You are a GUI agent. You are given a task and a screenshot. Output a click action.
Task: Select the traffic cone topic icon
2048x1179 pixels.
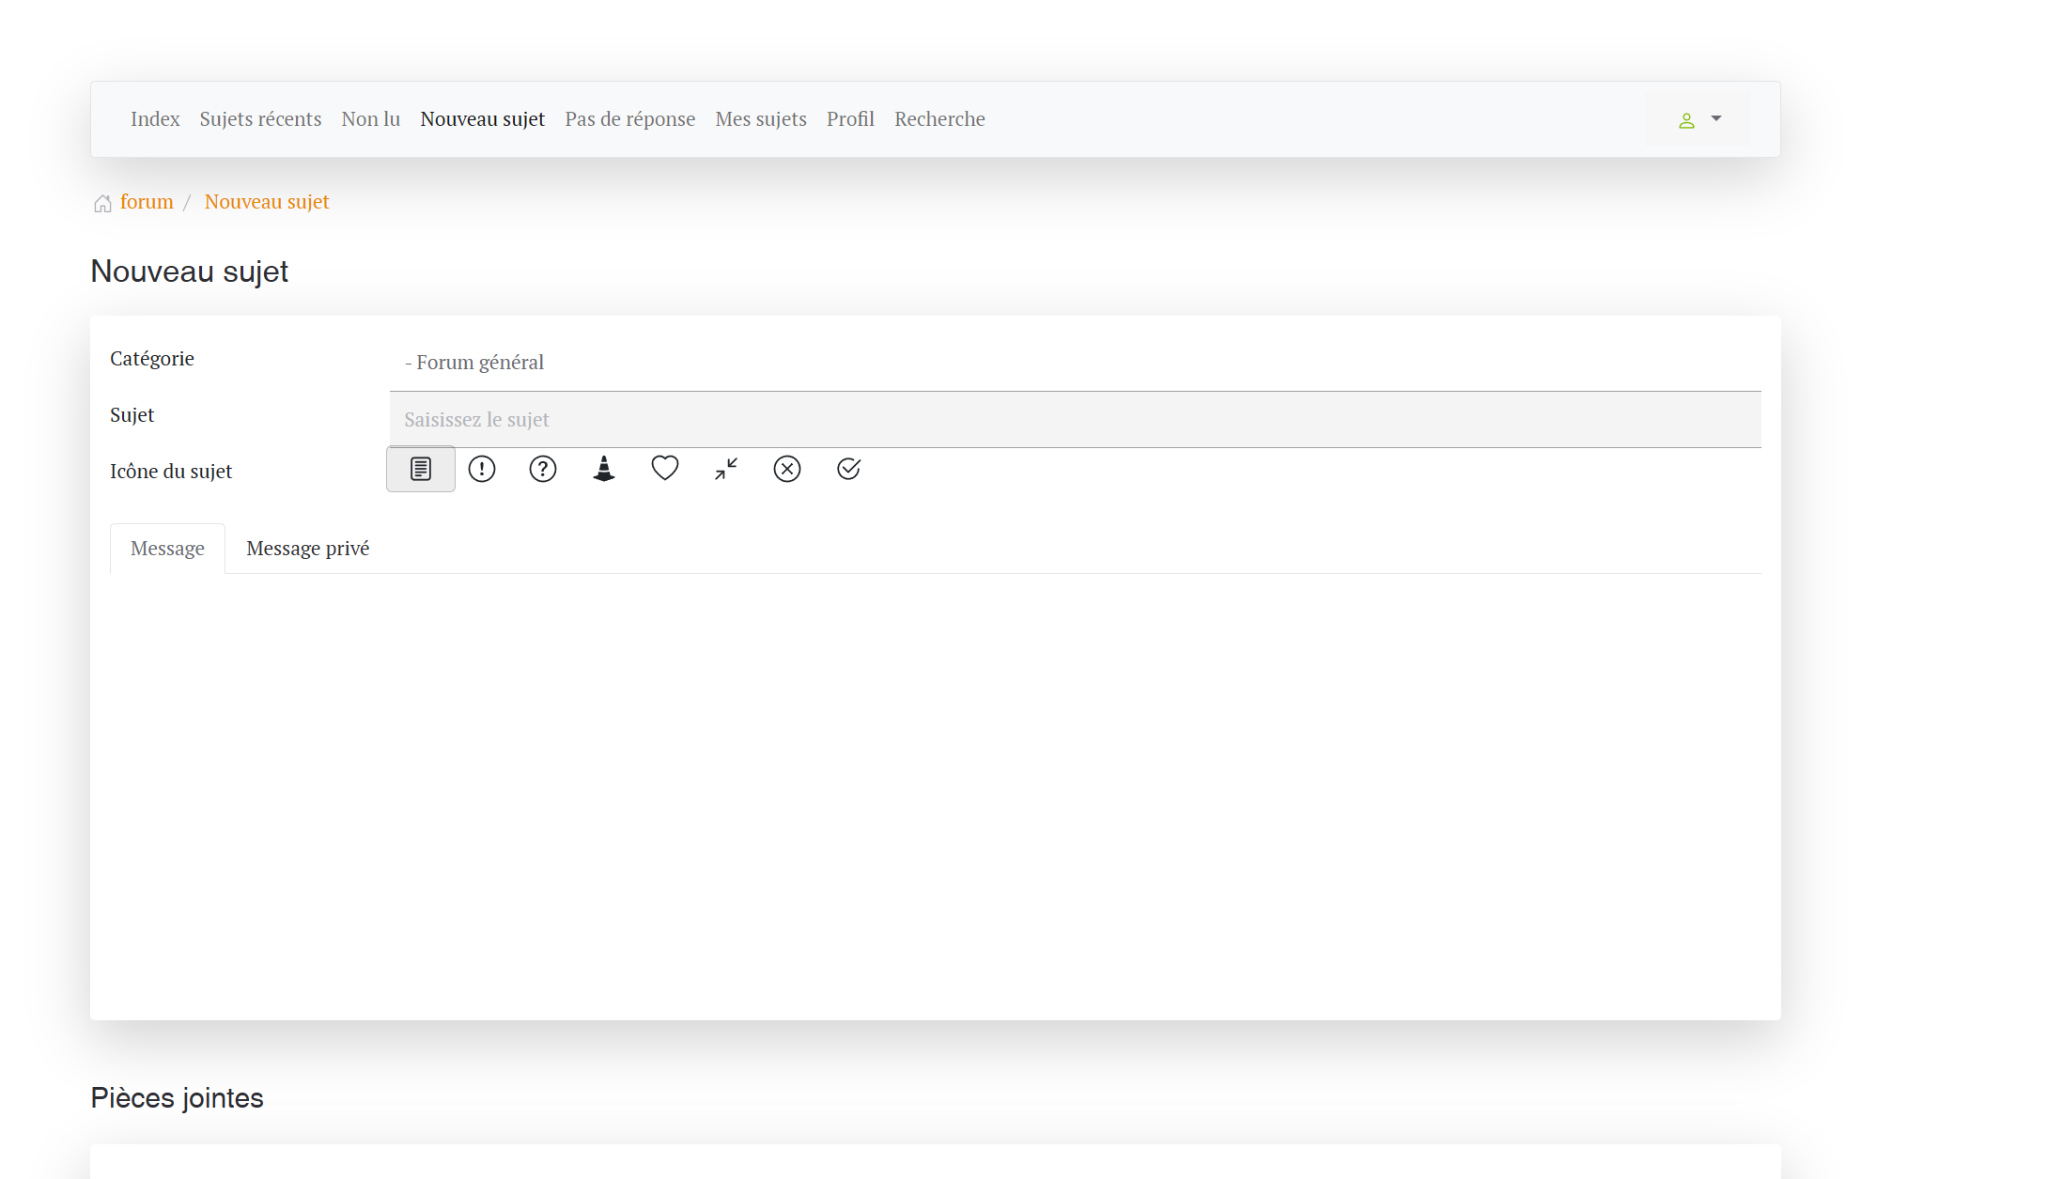tap(604, 469)
